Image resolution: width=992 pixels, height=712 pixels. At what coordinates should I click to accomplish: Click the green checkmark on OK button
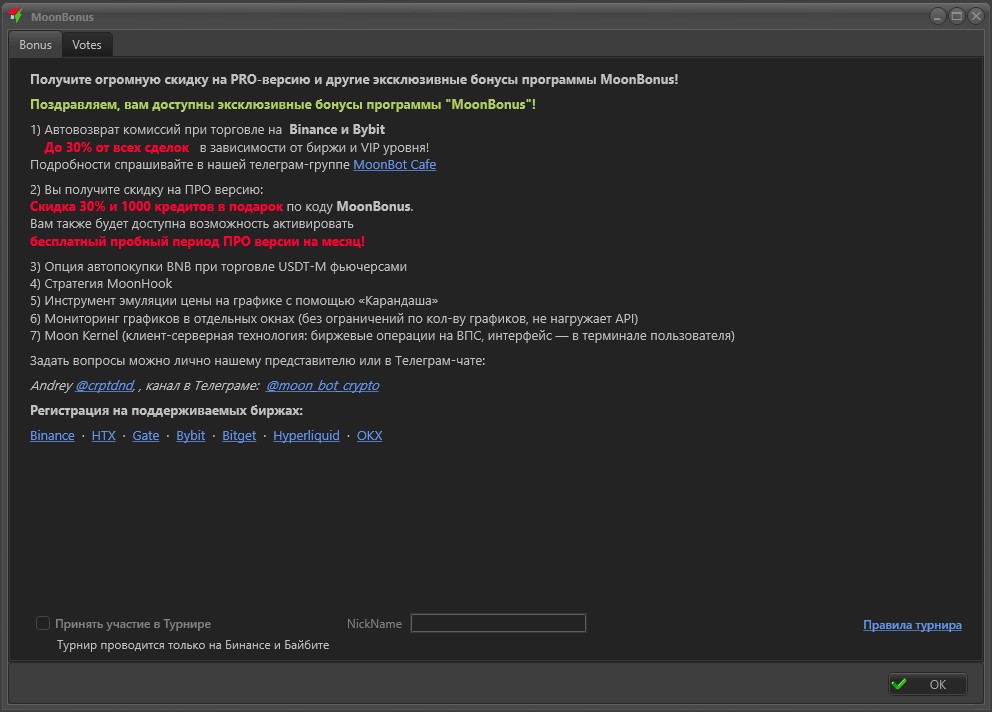point(899,684)
